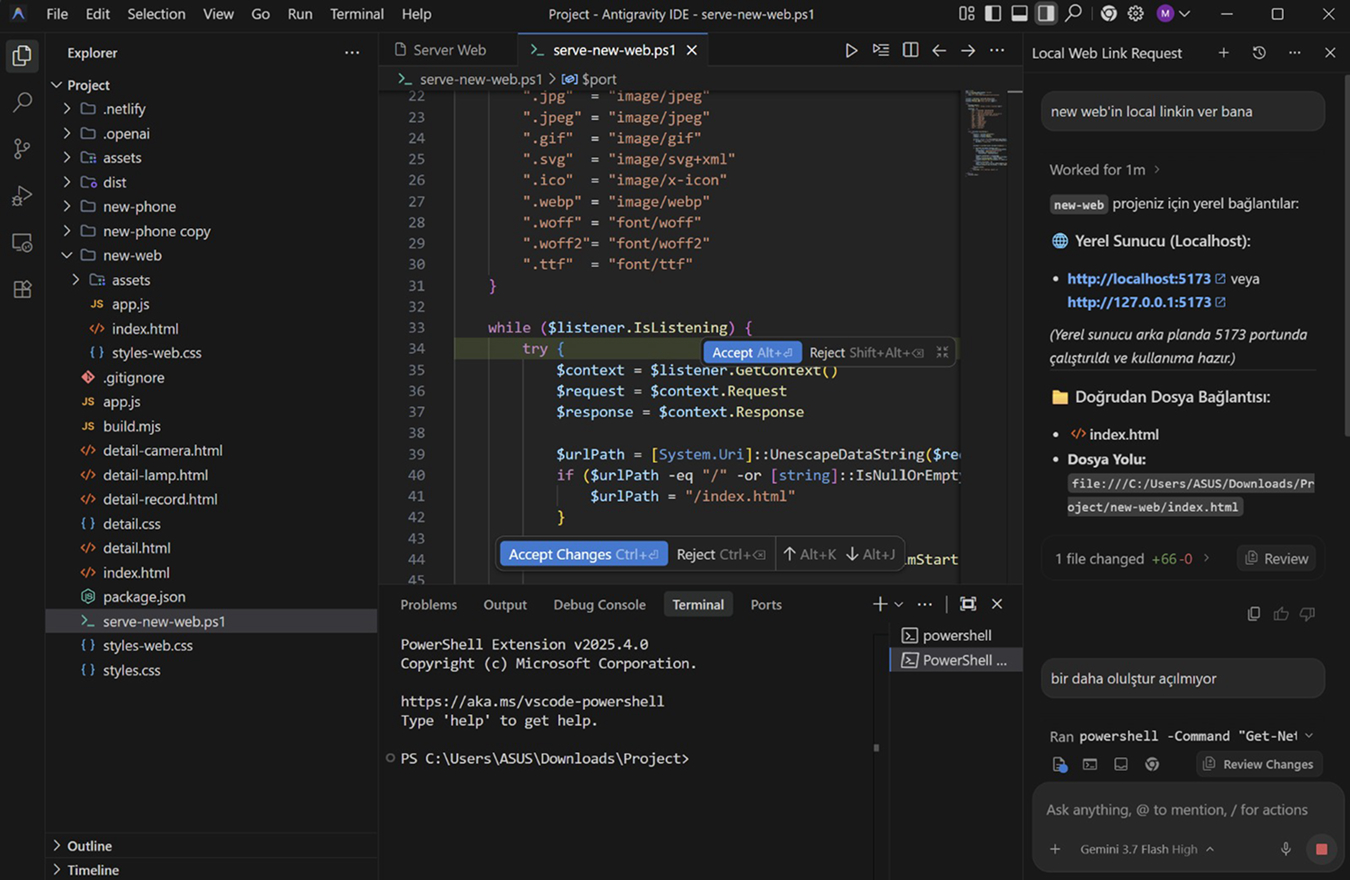Image resolution: width=1350 pixels, height=880 pixels.
Task: Open the Selection menu
Action: [x=156, y=14]
